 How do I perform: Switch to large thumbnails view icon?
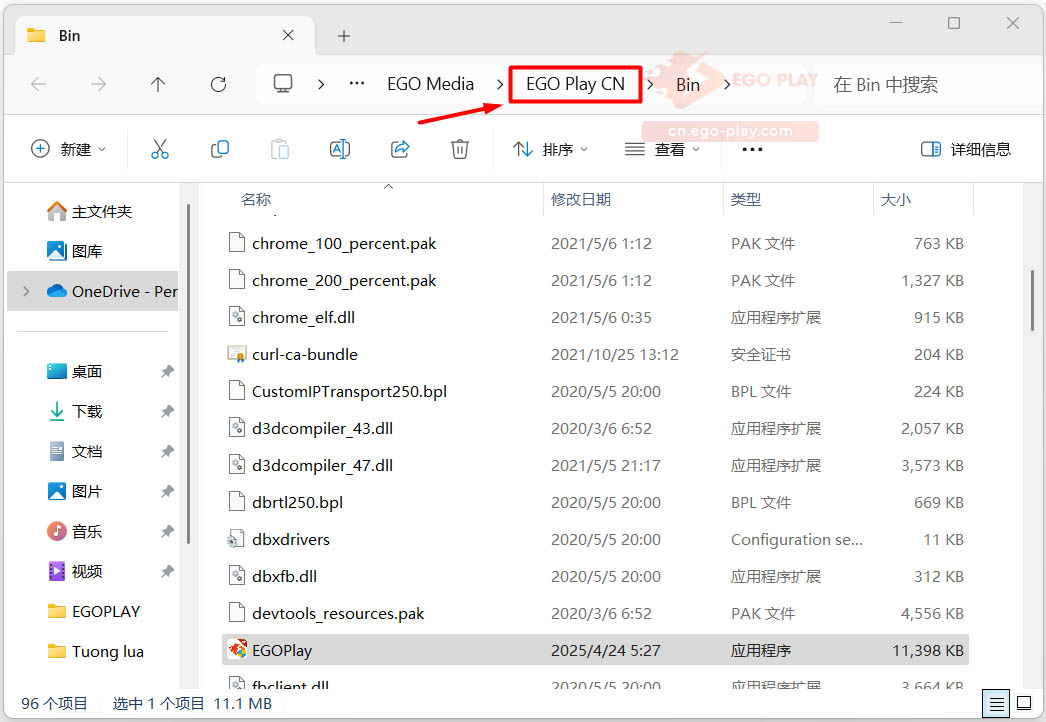point(1024,703)
